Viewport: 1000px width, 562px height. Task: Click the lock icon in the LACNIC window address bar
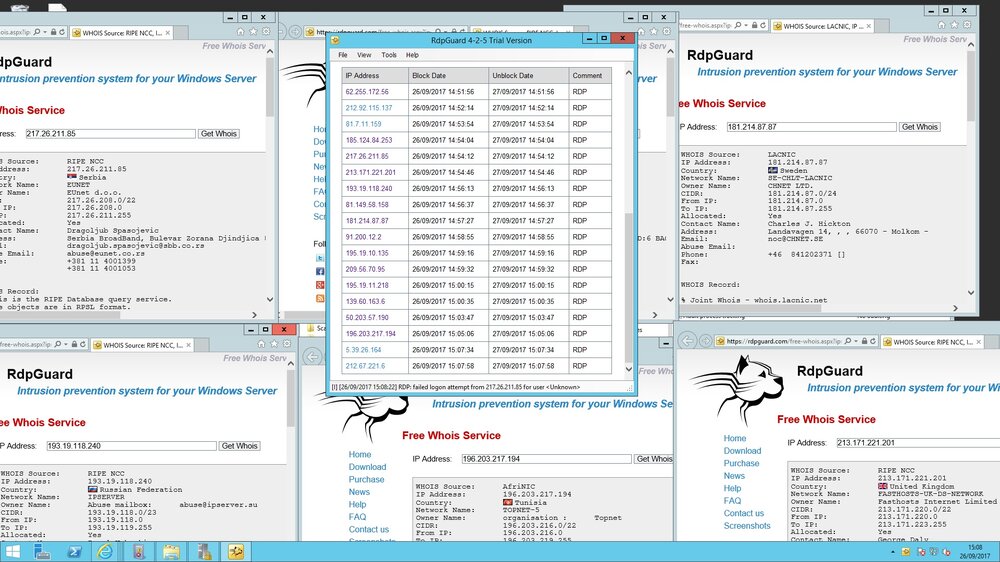[x=755, y=26]
